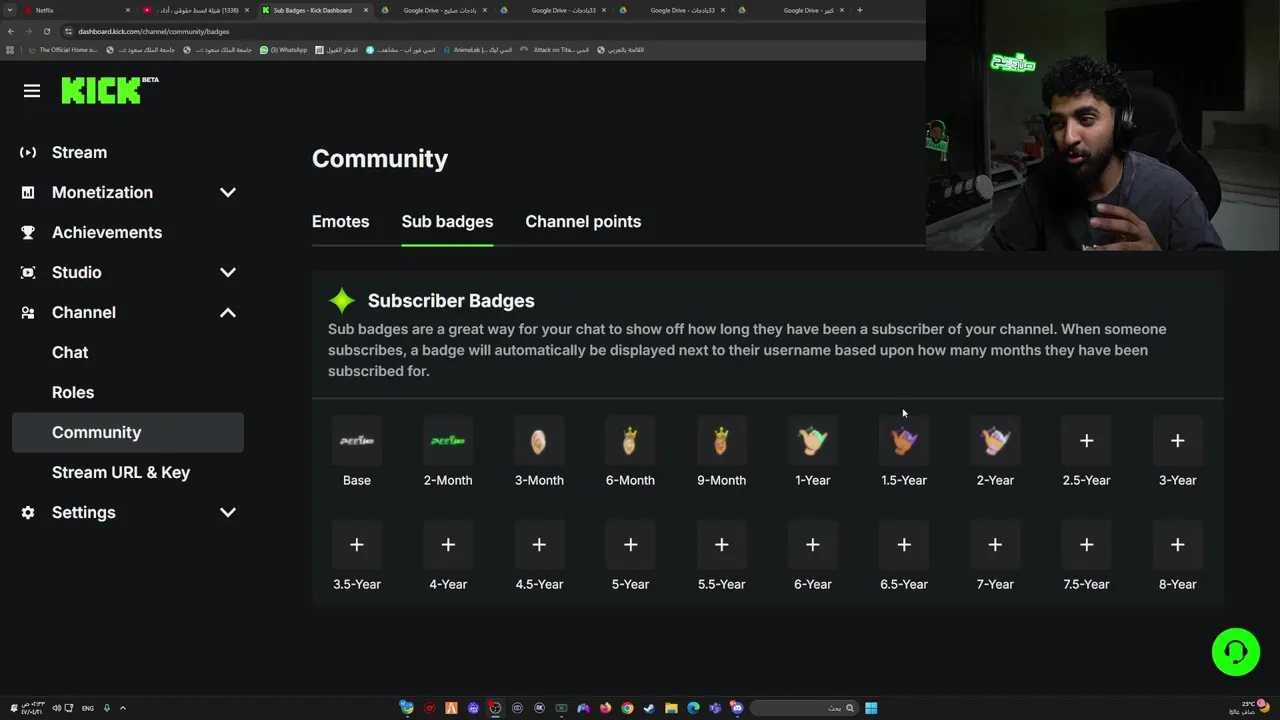Image resolution: width=1280 pixels, height=720 pixels.
Task: Add a badge for 4.5-Year
Action: [x=539, y=544]
